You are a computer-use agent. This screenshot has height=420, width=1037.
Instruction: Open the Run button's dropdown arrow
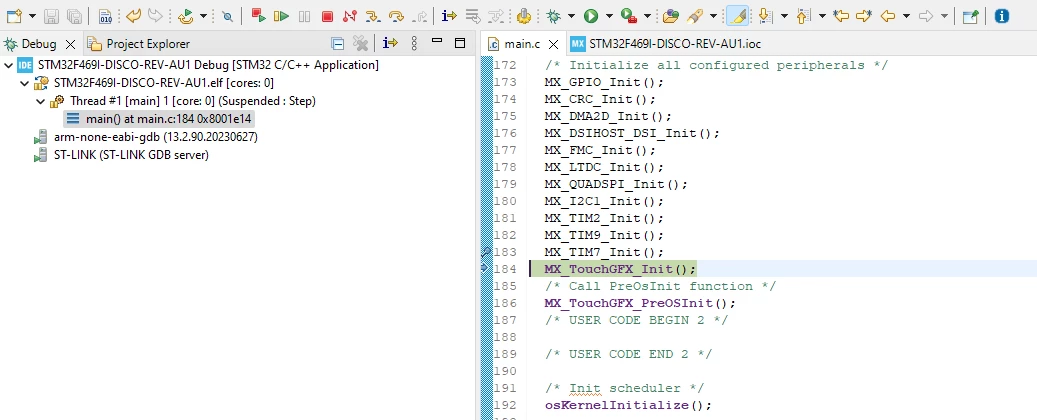tap(608, 16)
